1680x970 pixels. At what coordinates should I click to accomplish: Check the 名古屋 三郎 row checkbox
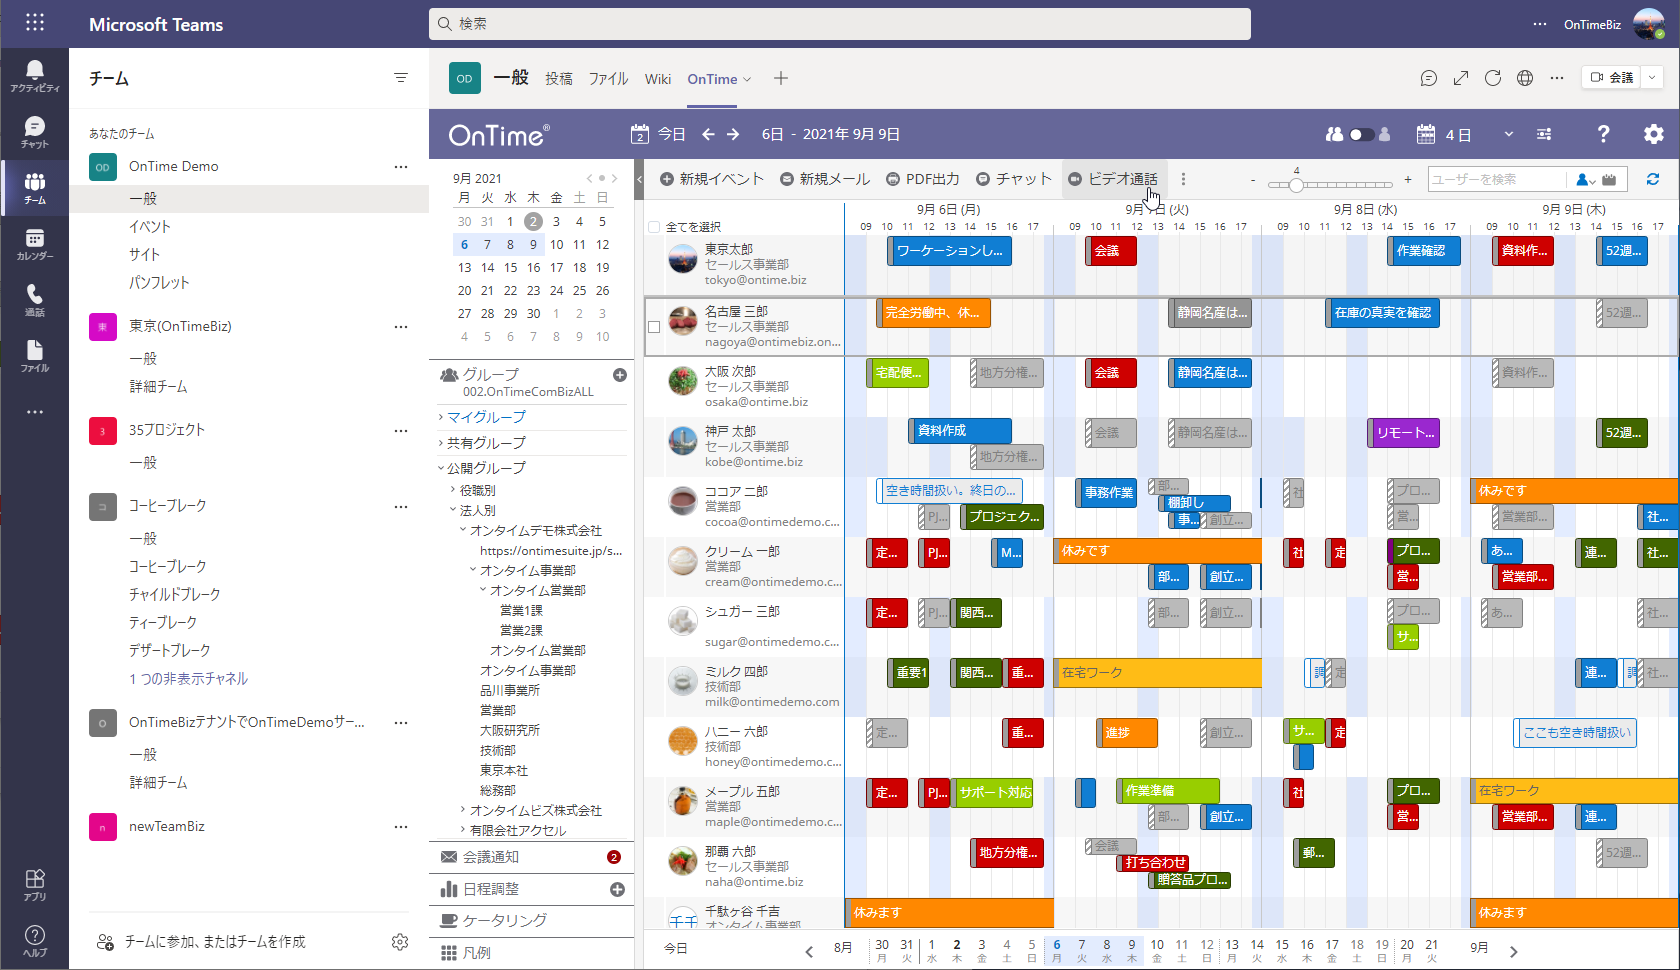click(654, 327)
